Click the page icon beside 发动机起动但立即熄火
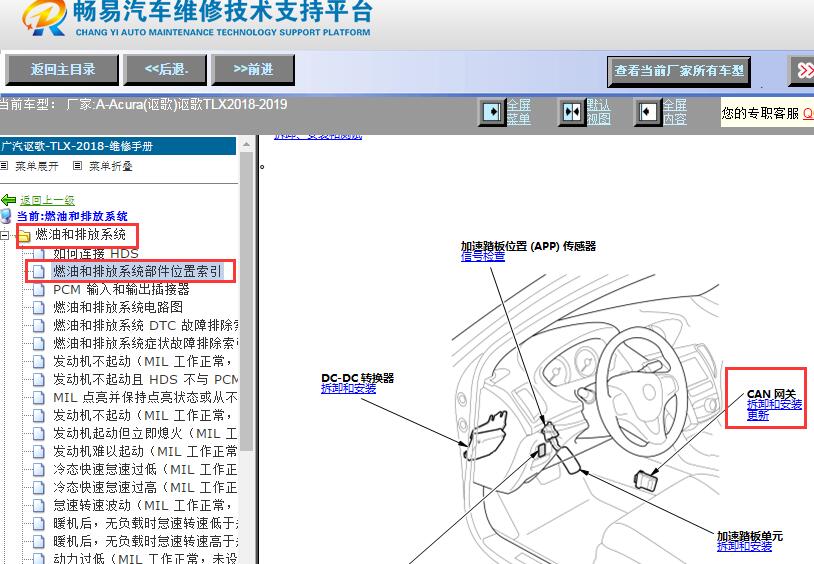 pos(39,434)
